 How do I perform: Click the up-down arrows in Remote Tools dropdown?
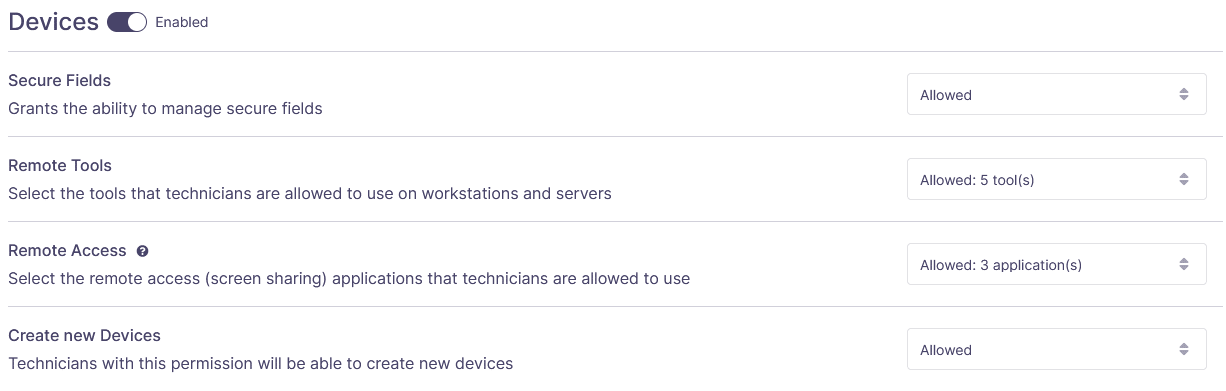tap(1184, 179)
